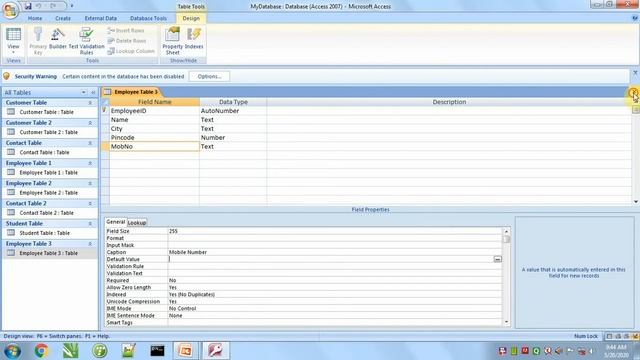Open the External Data tab
The width and height of the screenshot is (640, 360).
100,18
